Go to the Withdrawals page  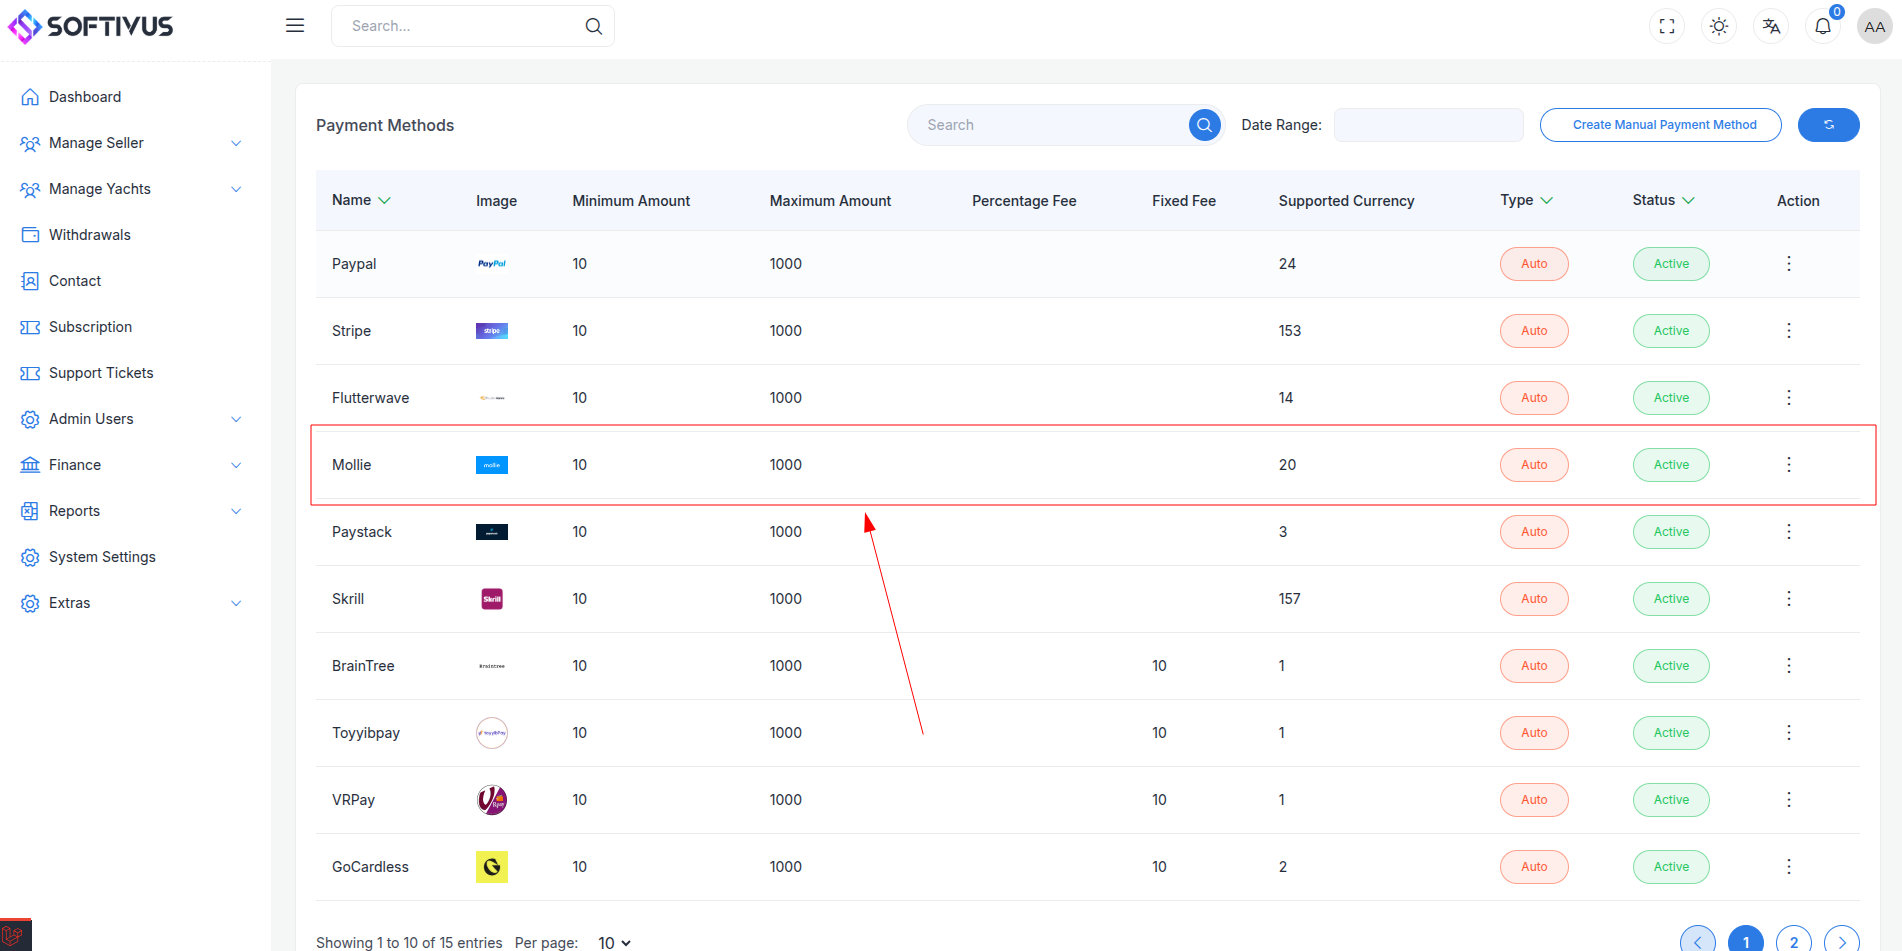(90, 235)
